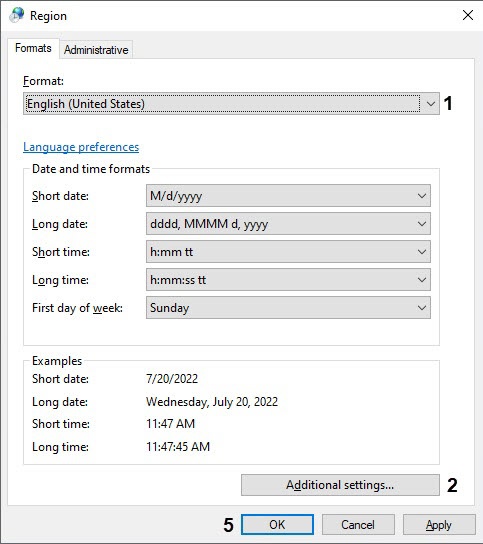Open the Short time format dropdown
Screen dimensions: 483x544
(x=288, y=252)
